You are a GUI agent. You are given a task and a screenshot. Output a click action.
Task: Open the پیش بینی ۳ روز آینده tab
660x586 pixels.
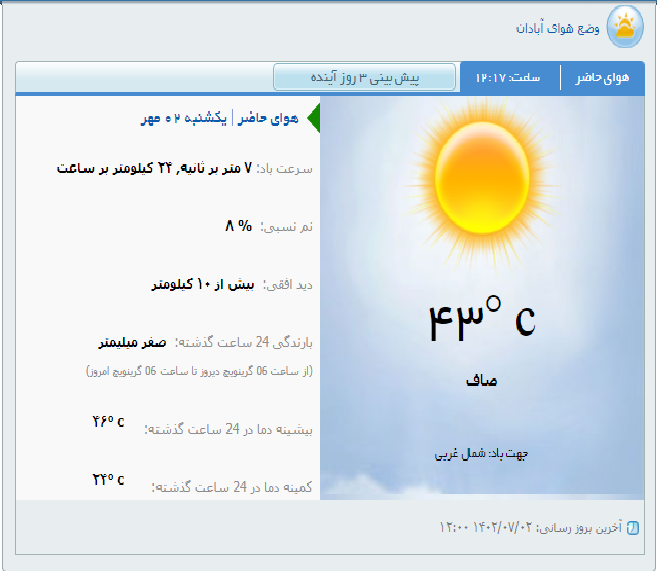pos(365,77)
